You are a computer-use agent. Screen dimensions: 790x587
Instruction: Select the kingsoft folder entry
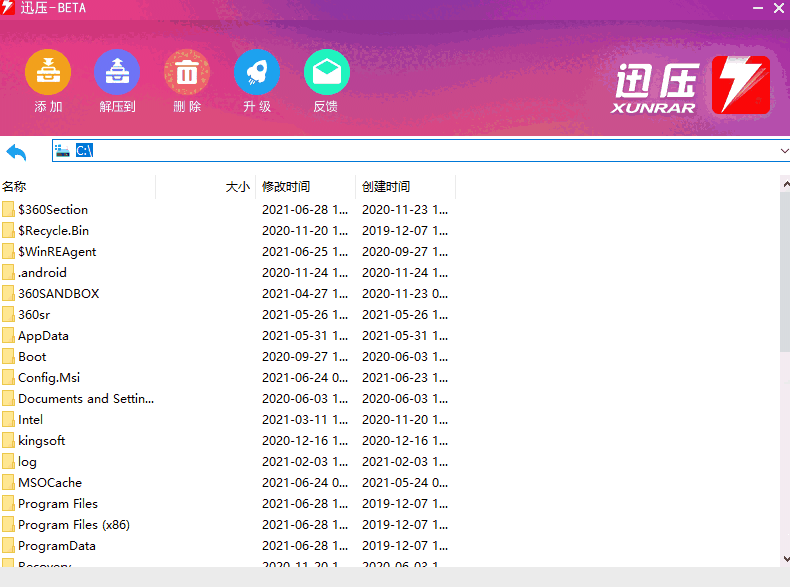click(x=41, y=441)
